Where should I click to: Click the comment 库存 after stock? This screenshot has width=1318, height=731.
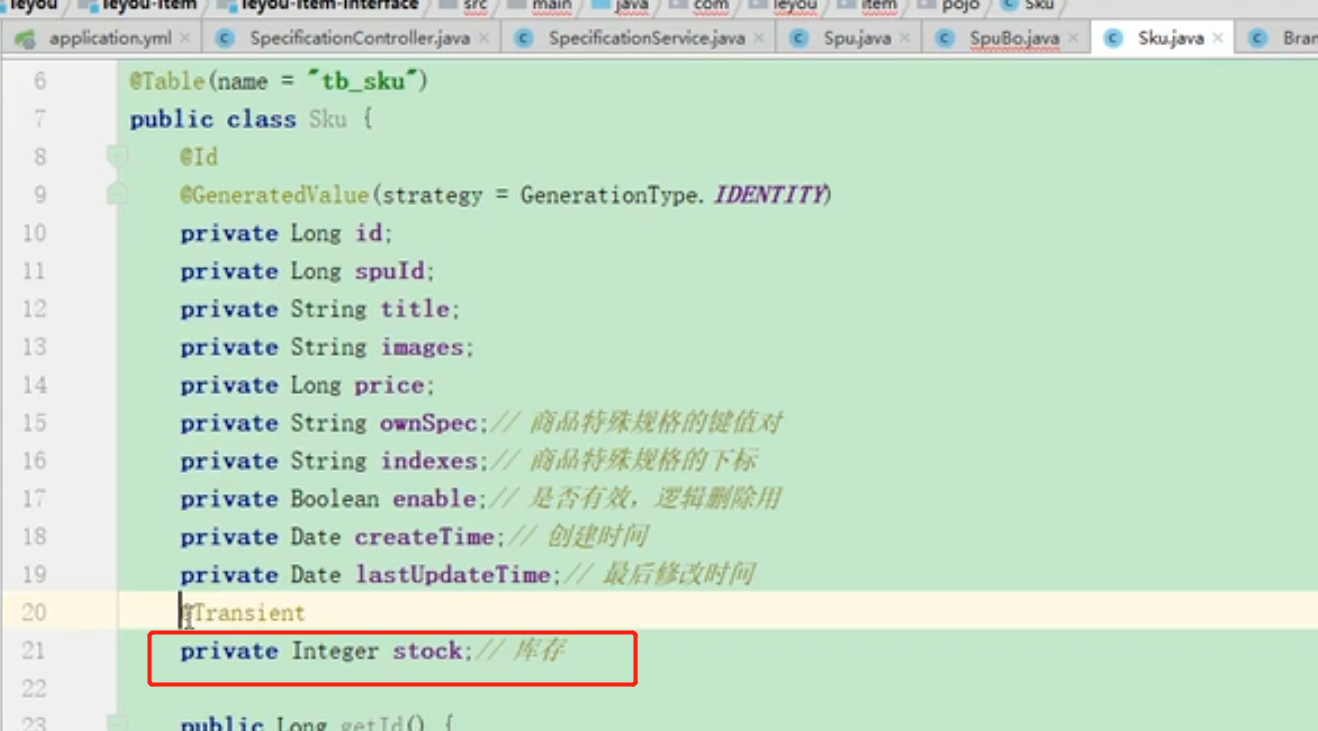click(539, 651)
